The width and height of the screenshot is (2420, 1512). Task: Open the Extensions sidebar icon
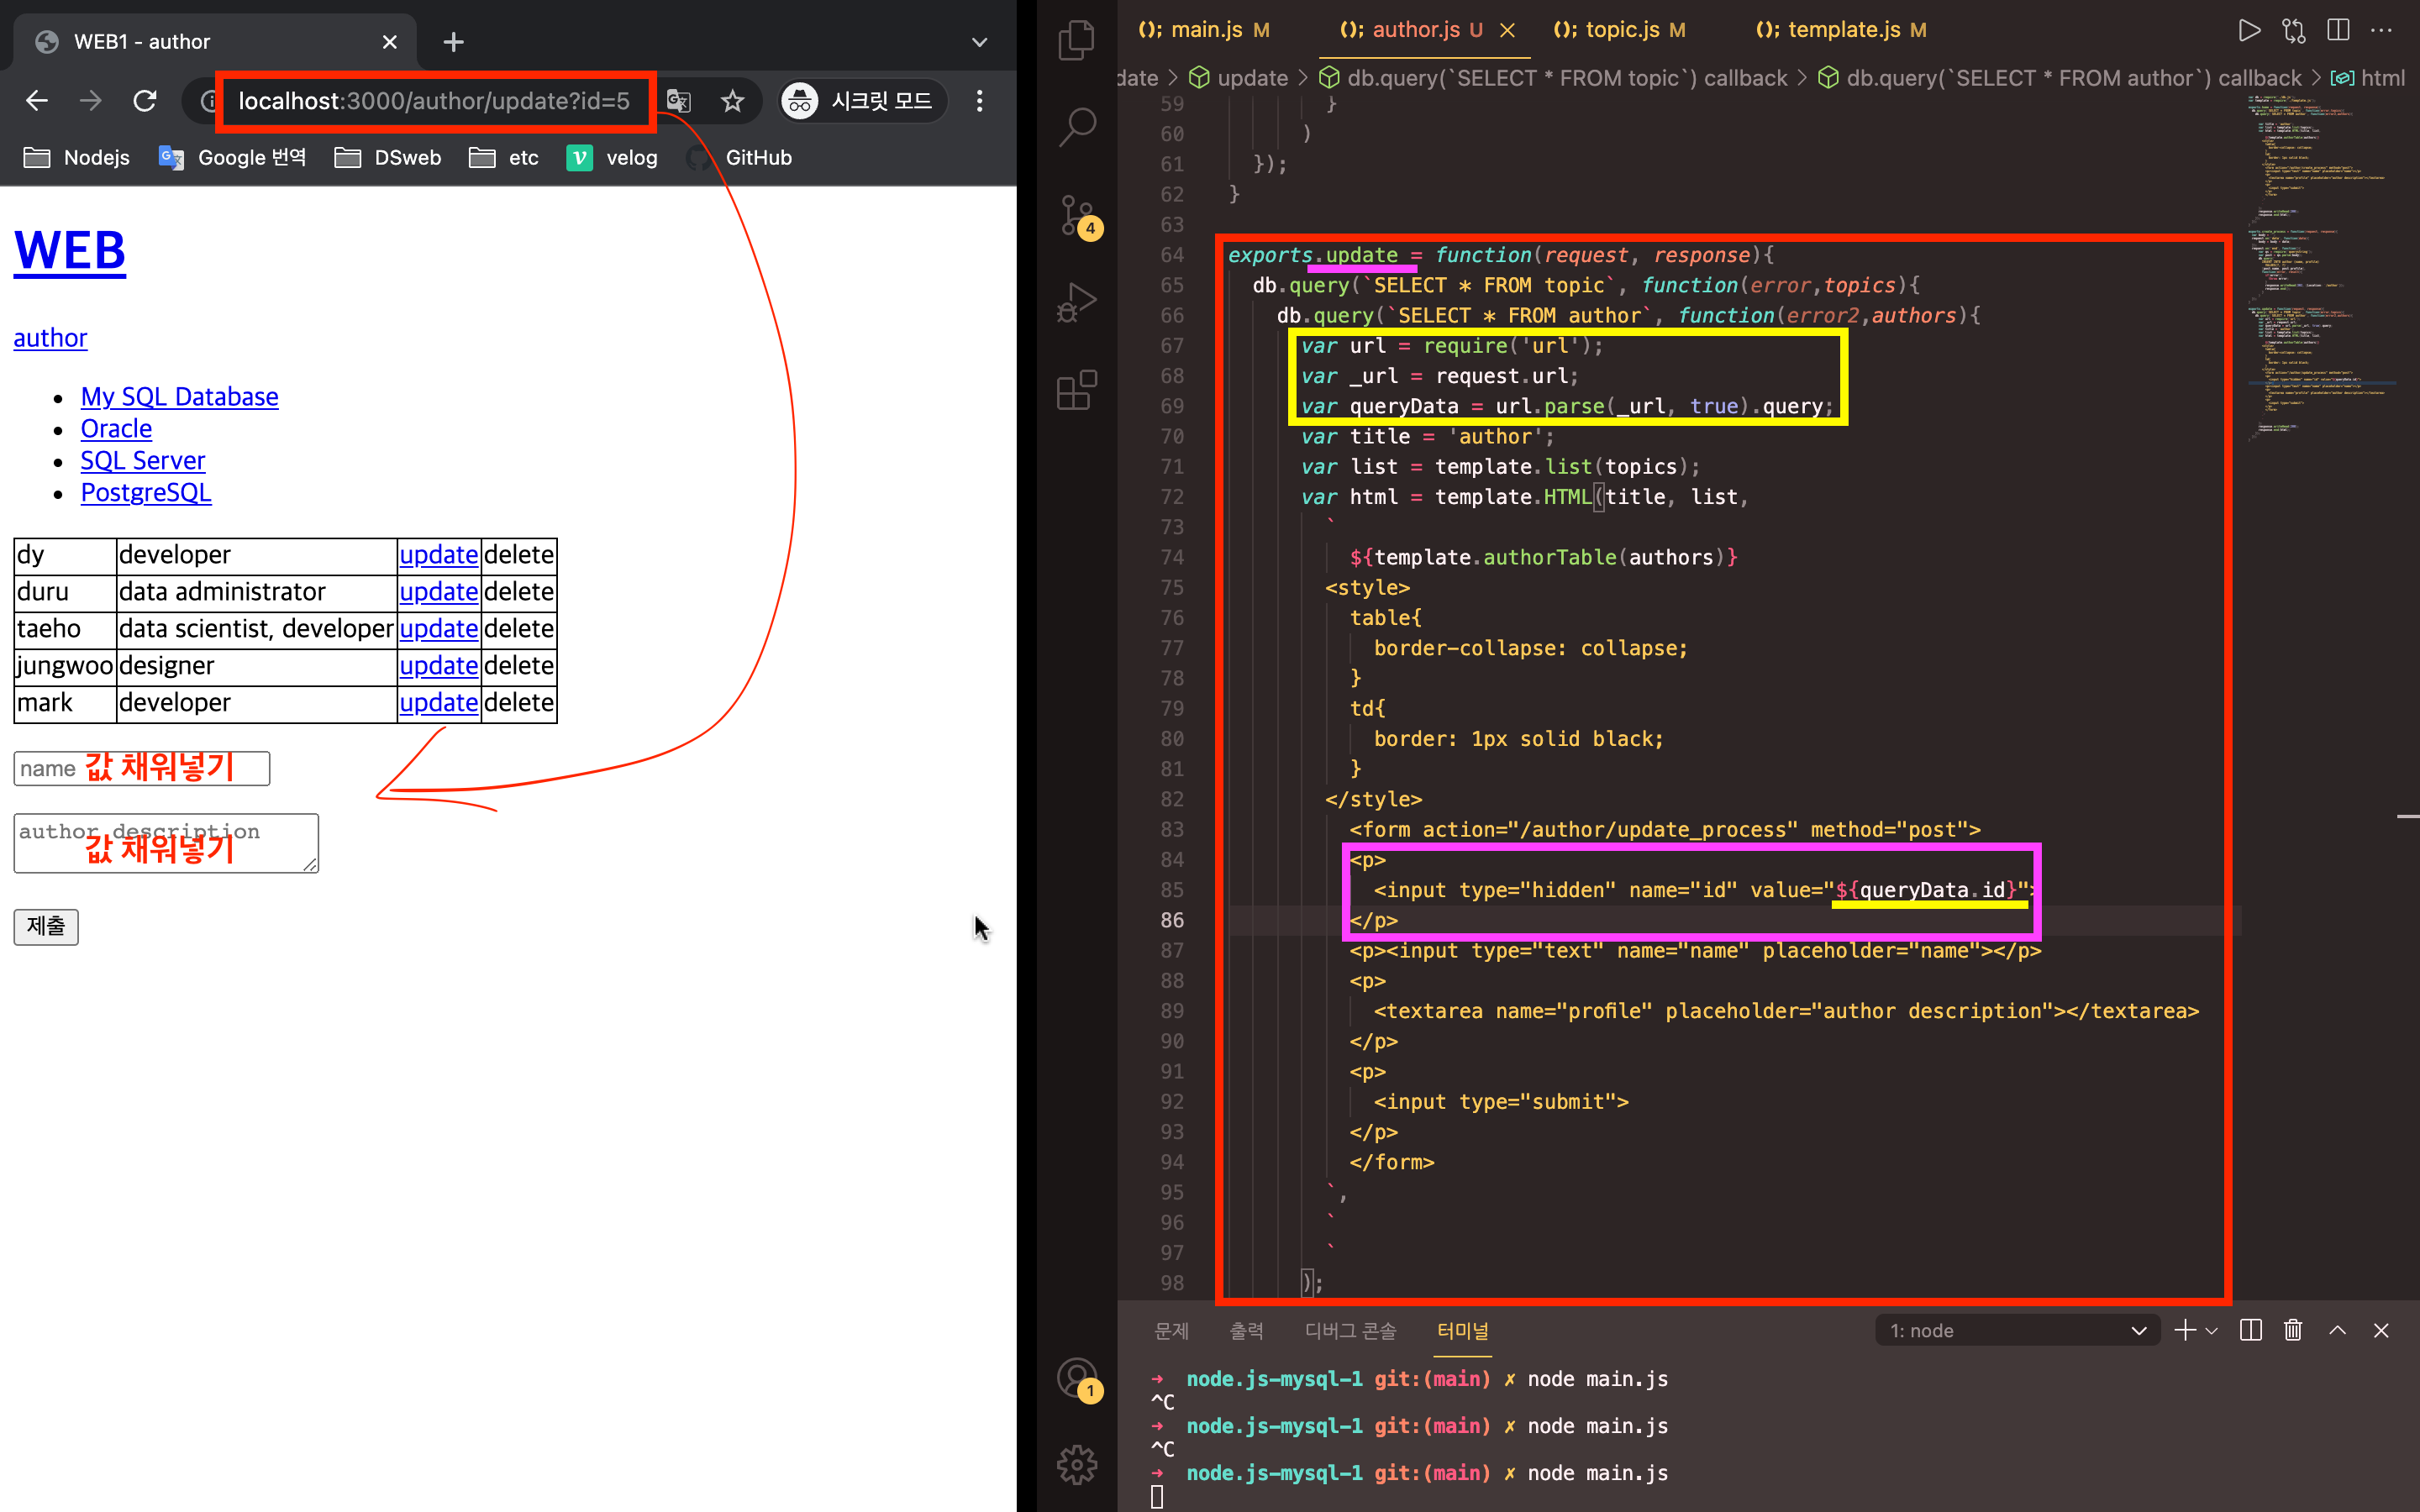click(1077, 390)
